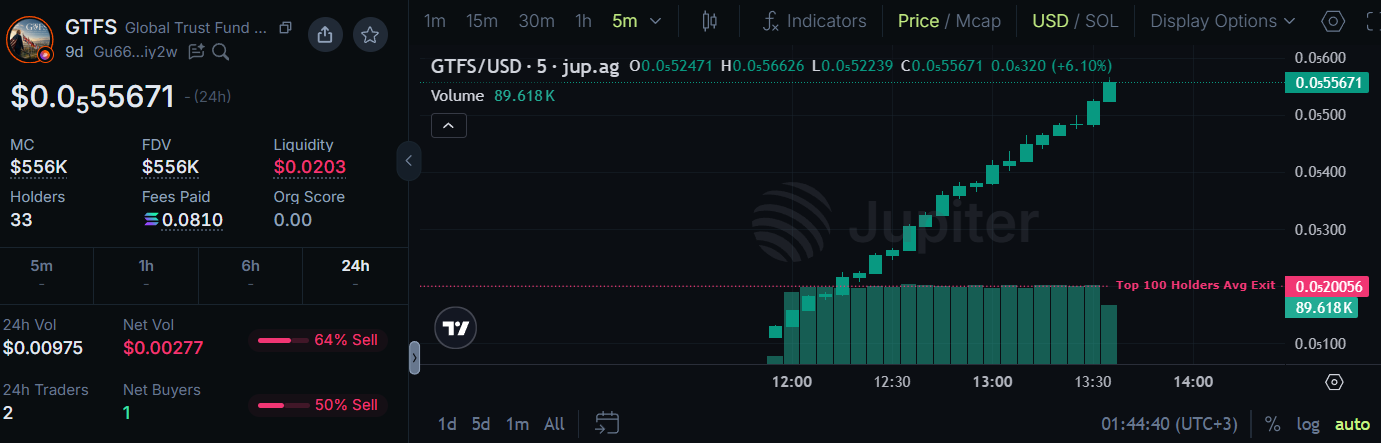1381x443 pixels.
Task: Click the large $0.0₅55671 price heading
Action: tap(93, 96)
